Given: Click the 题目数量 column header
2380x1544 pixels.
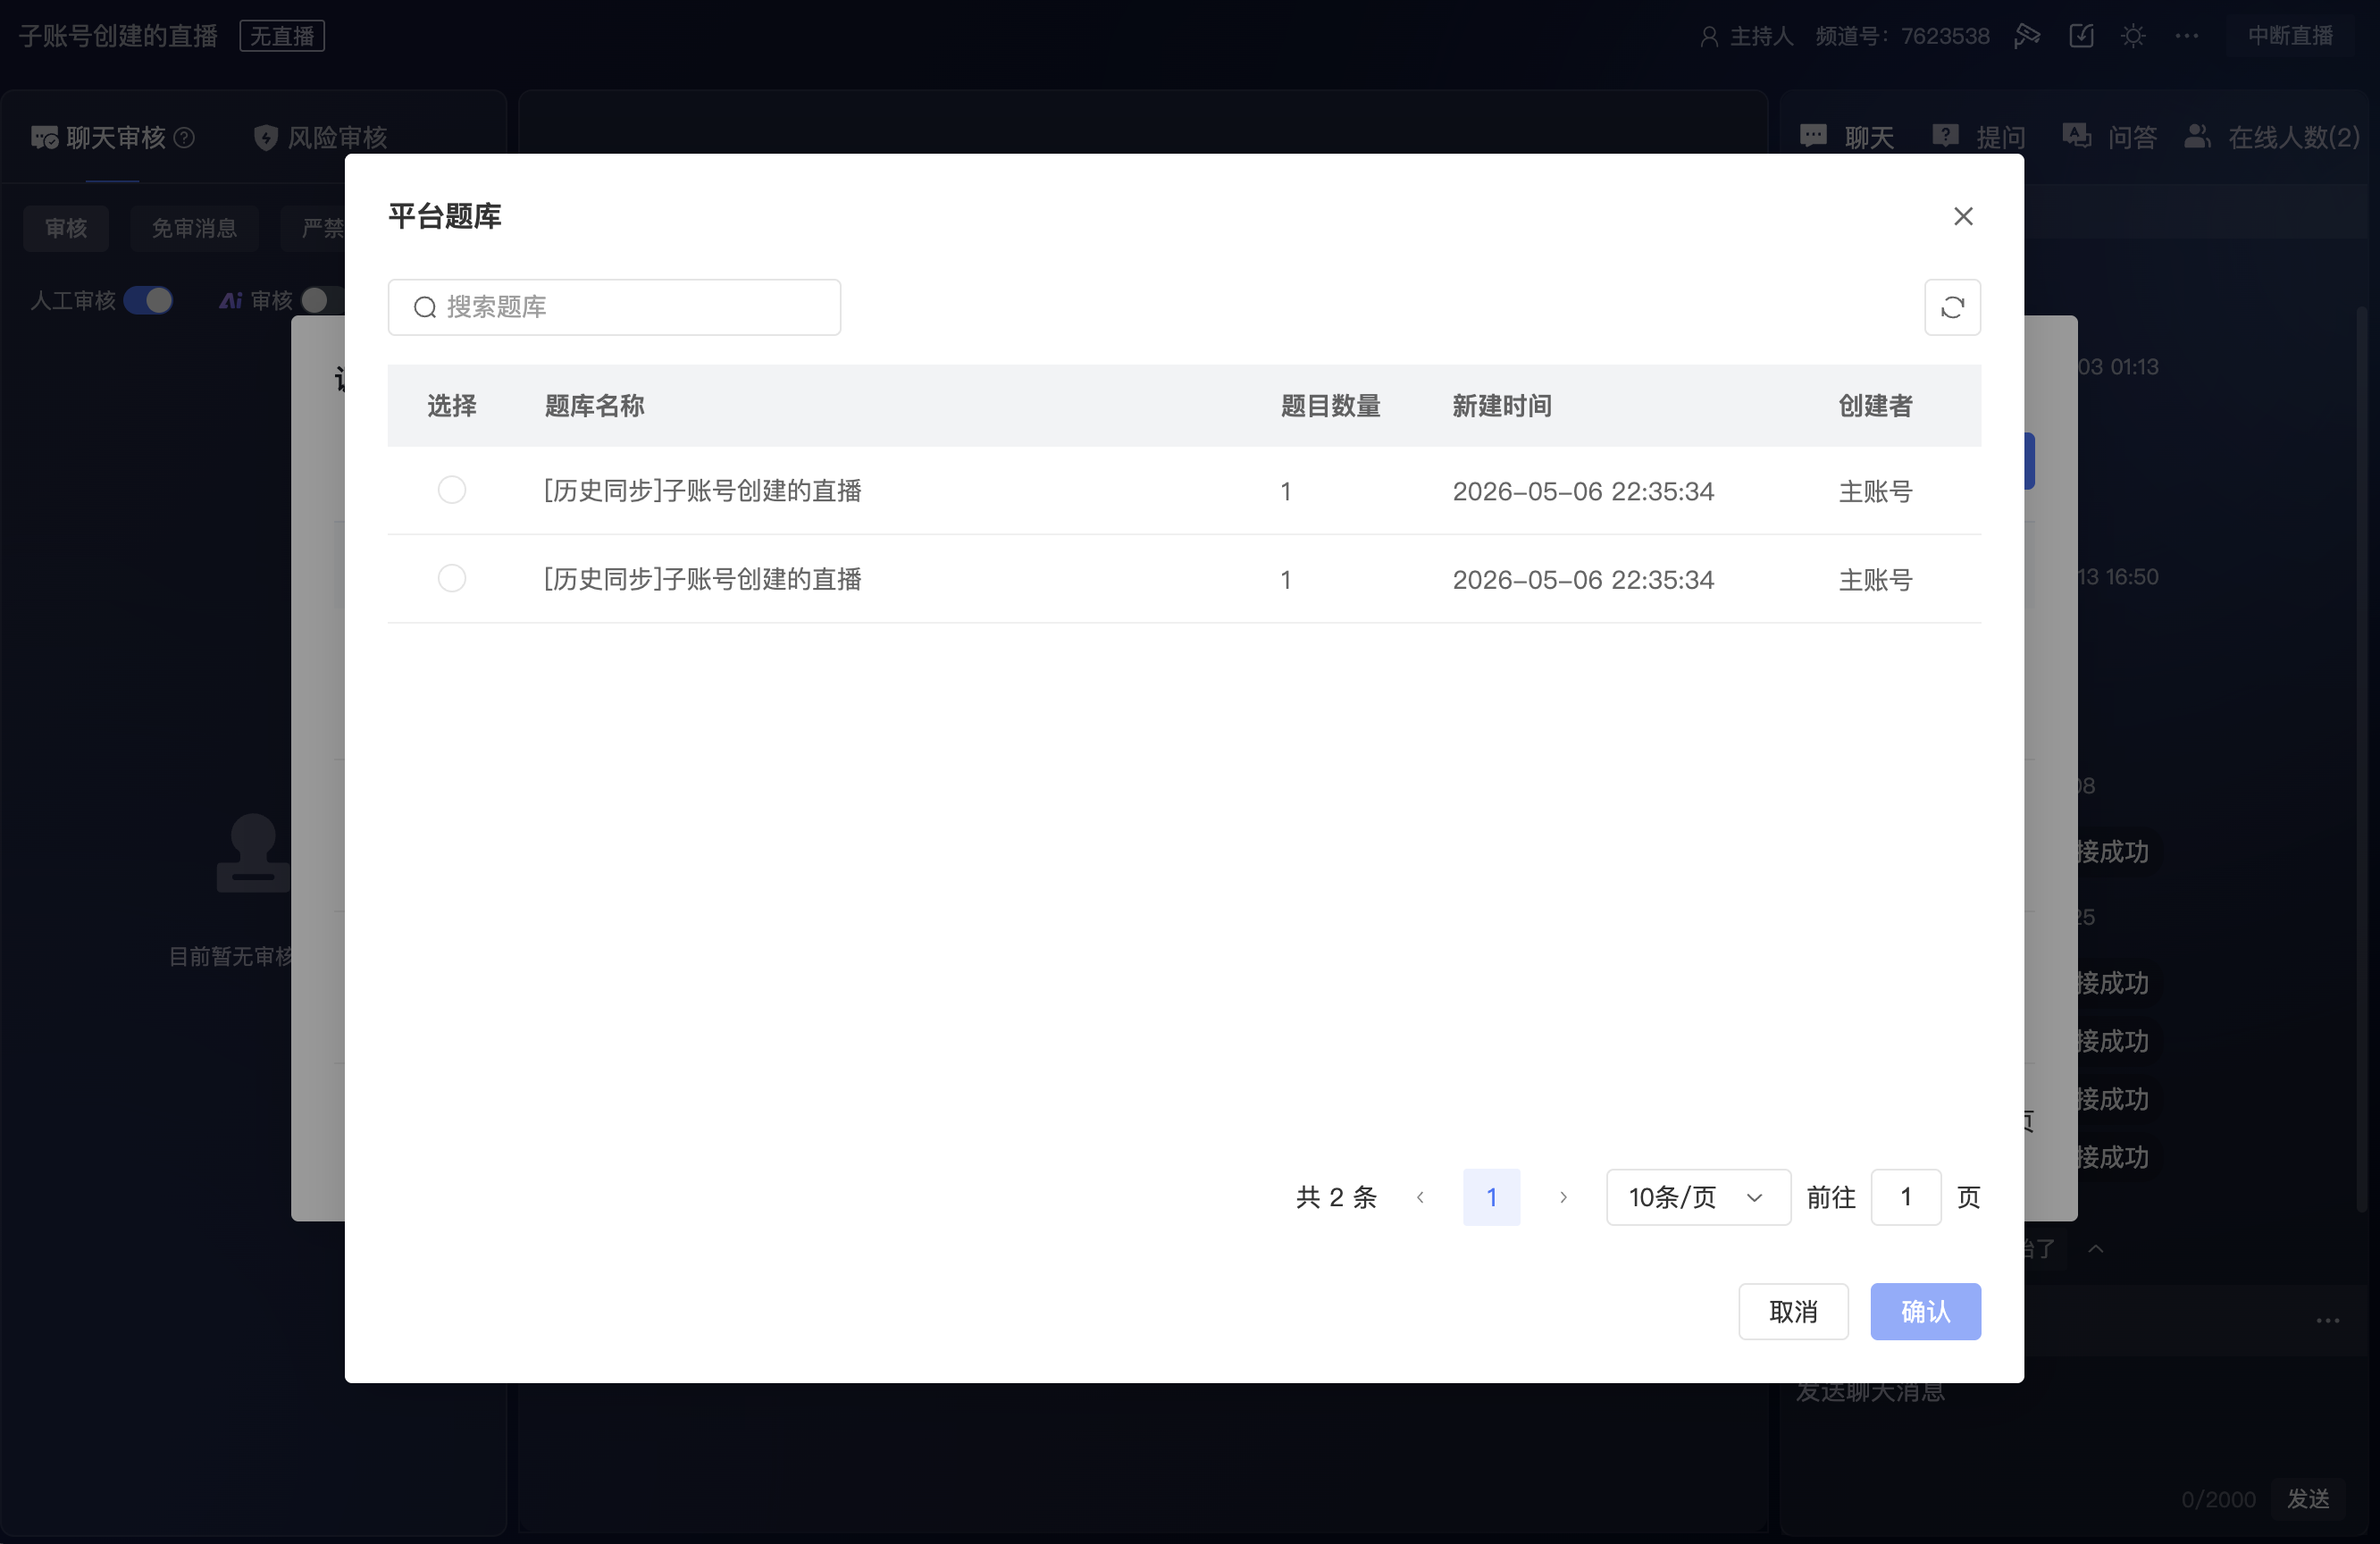Looking at the screenshot, I should point(1330,406).
